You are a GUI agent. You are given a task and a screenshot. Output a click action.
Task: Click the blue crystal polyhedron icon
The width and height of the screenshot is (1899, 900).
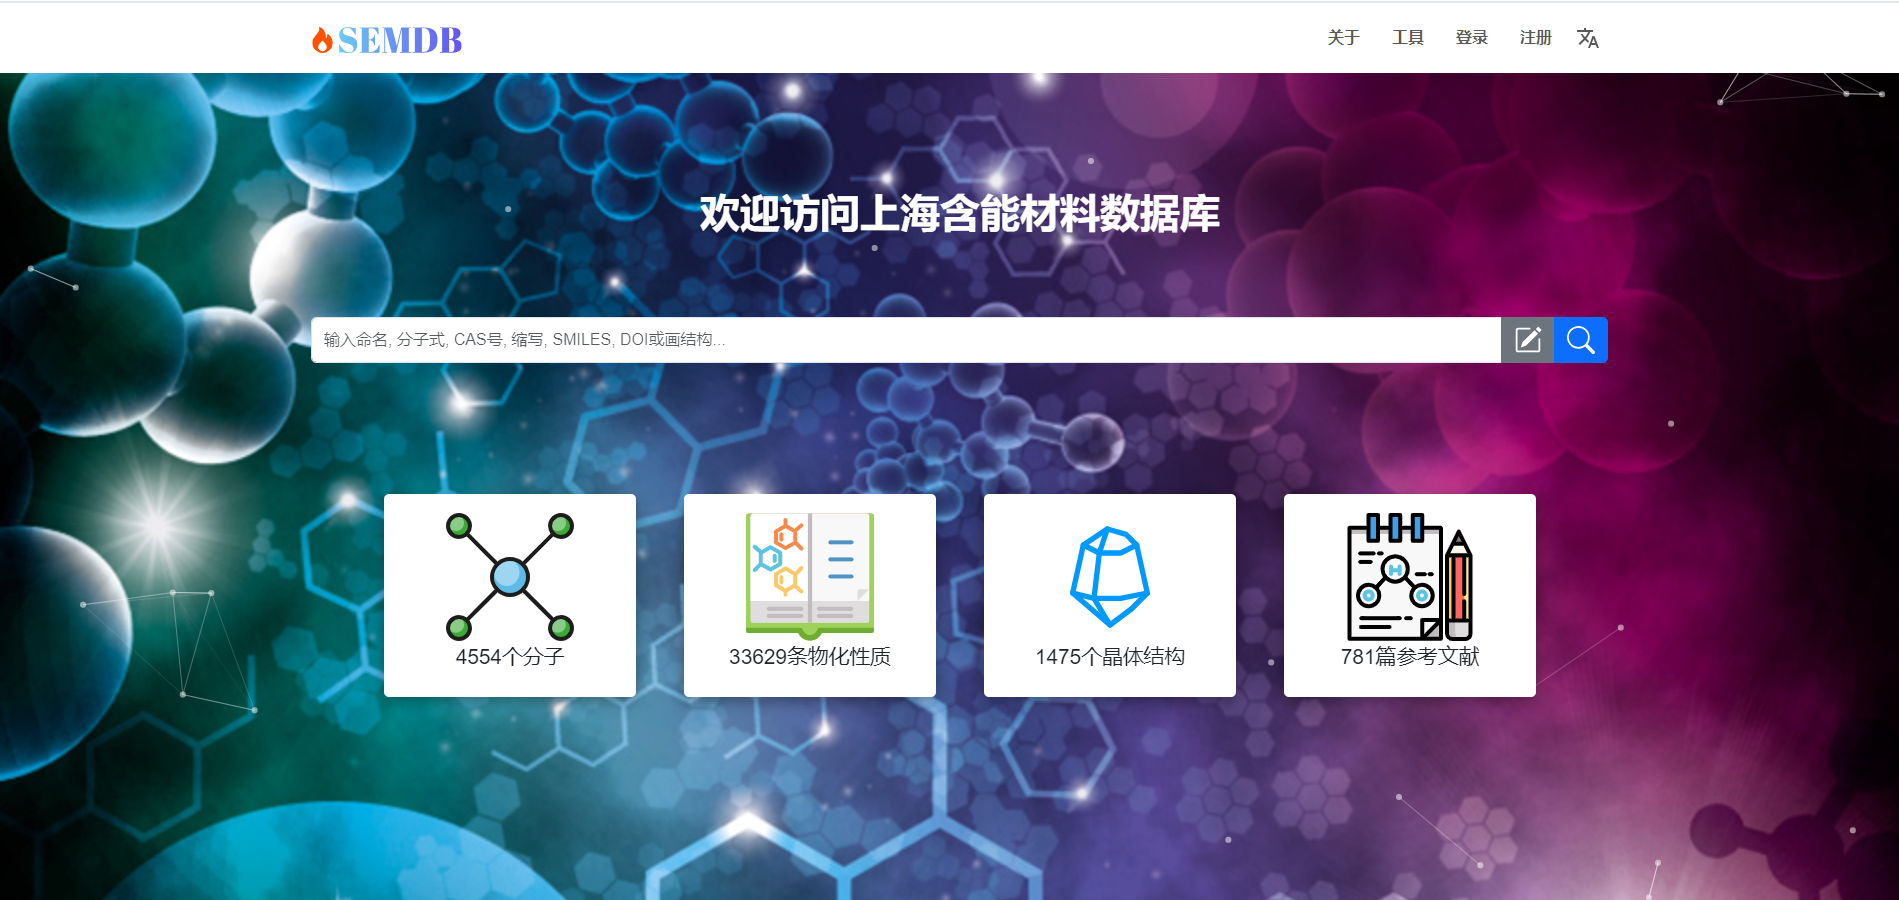click(x=1110, y=576)
